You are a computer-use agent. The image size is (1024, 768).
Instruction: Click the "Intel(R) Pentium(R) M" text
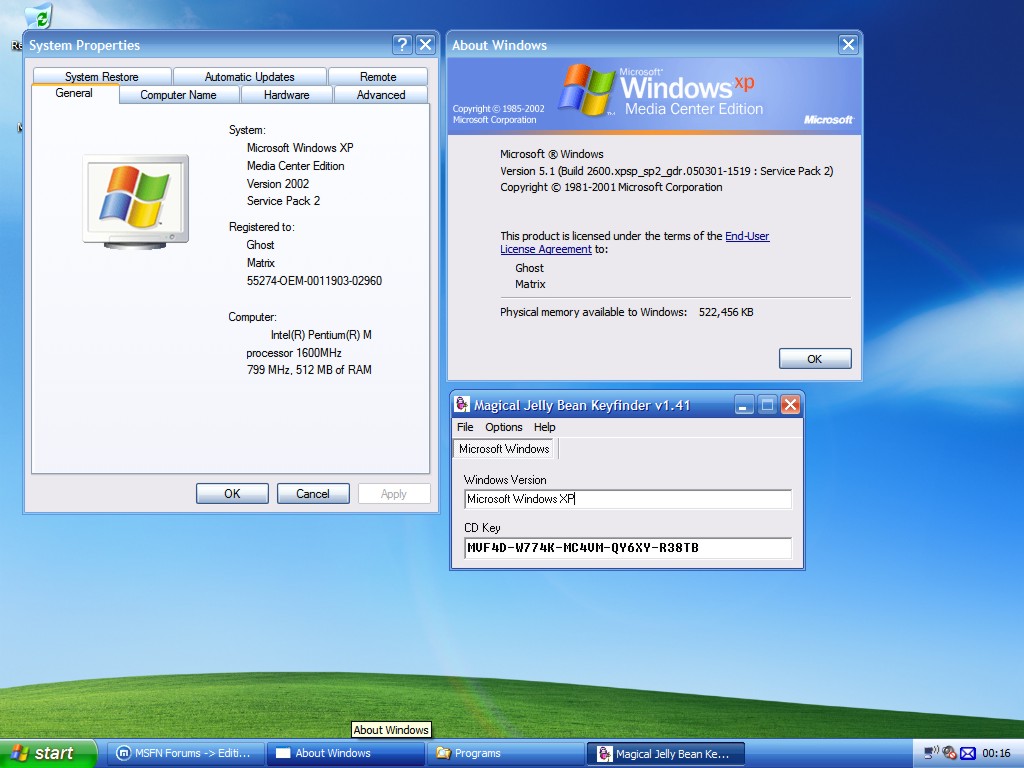click(321, 335)
